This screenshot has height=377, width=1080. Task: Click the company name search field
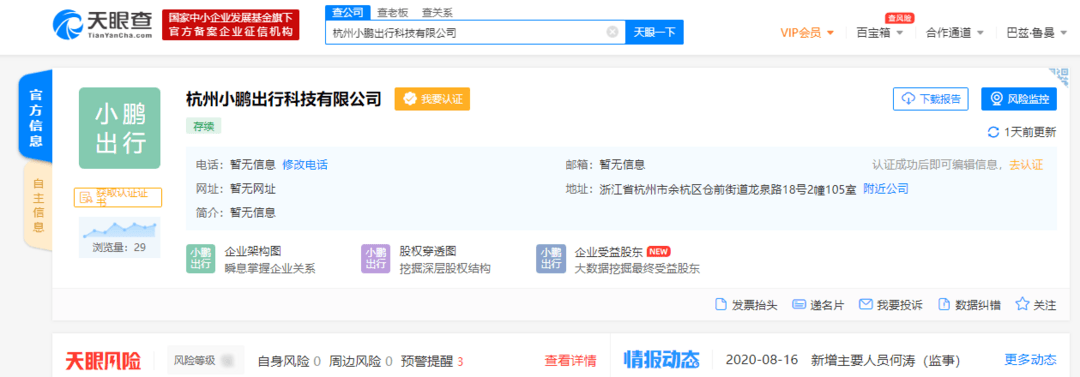pyautogui.click(x=467, y=32)
